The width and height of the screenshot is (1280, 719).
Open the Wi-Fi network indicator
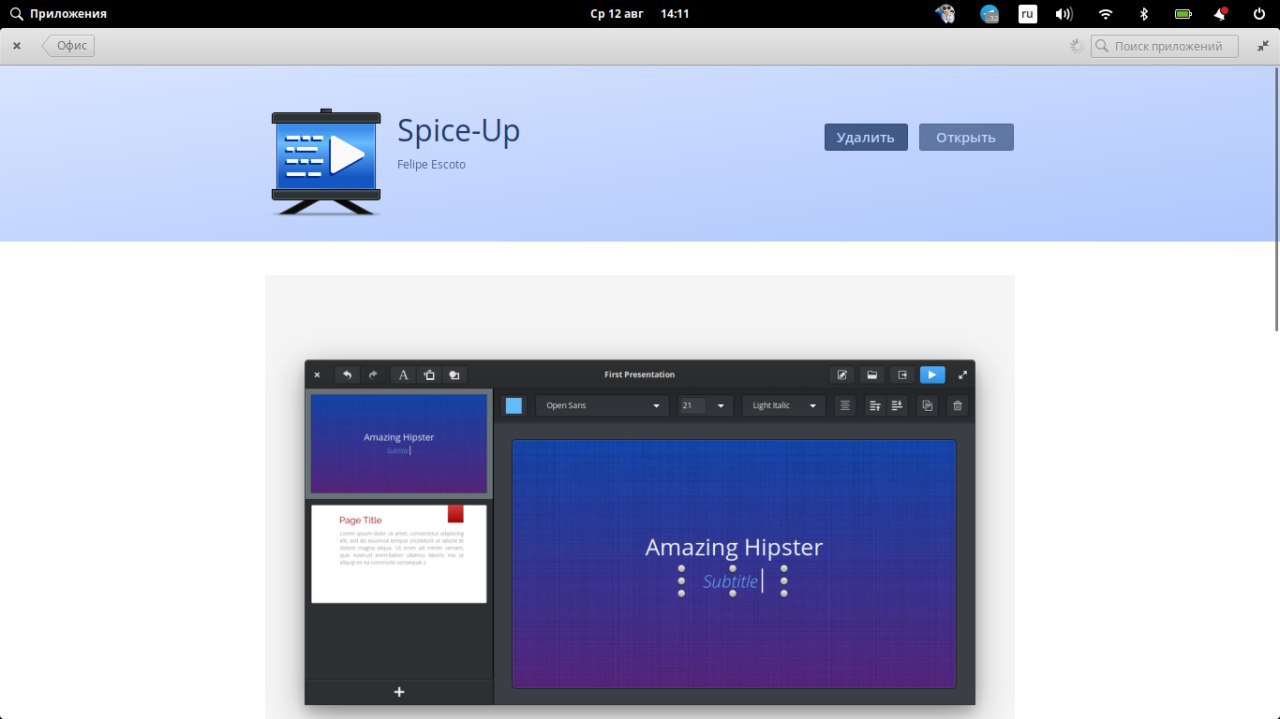click(x=1105, y=14)
